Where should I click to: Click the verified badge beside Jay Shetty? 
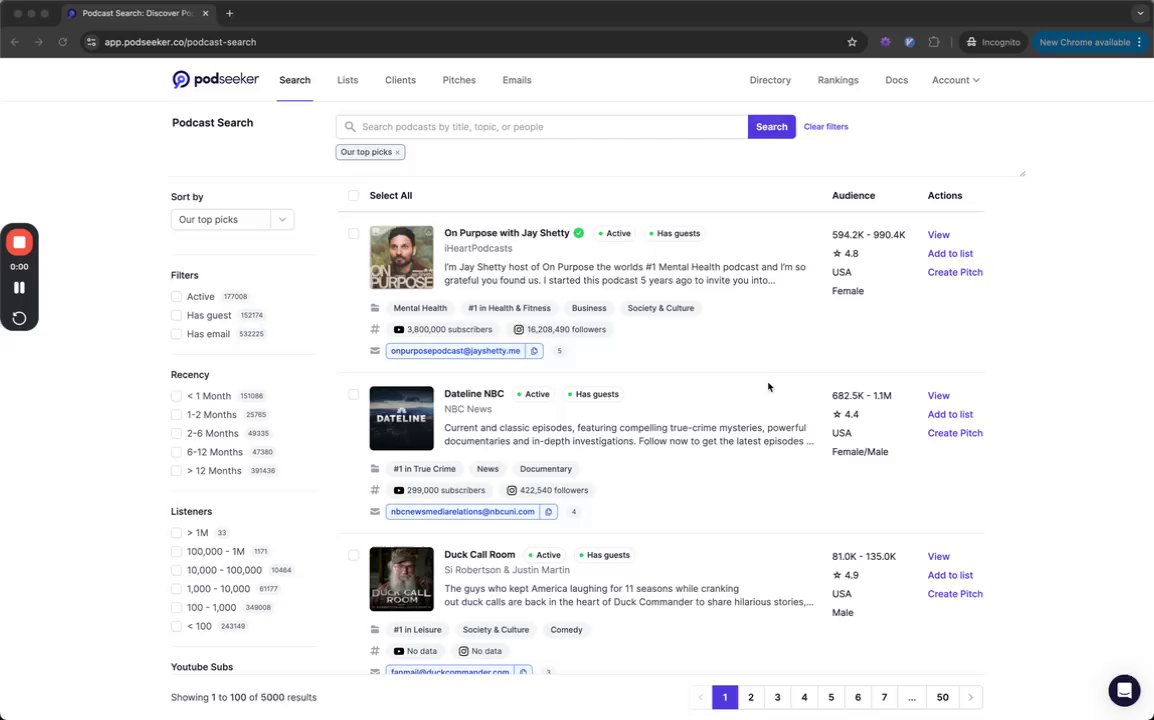[579, 233]
